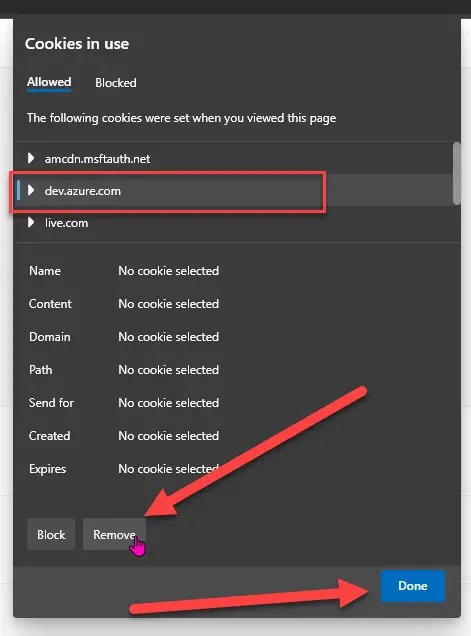Click the Cookies in use heading

[x=77, y=43]
